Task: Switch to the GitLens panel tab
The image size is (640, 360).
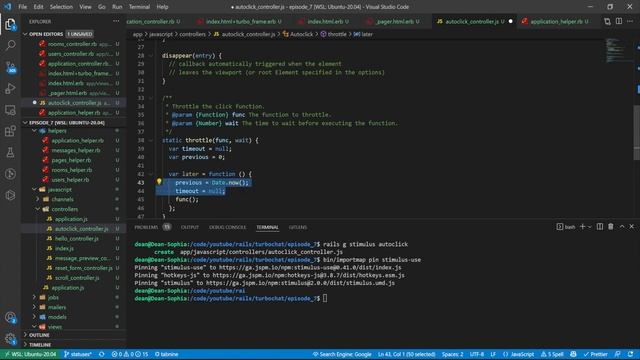Action: point(298,227)
